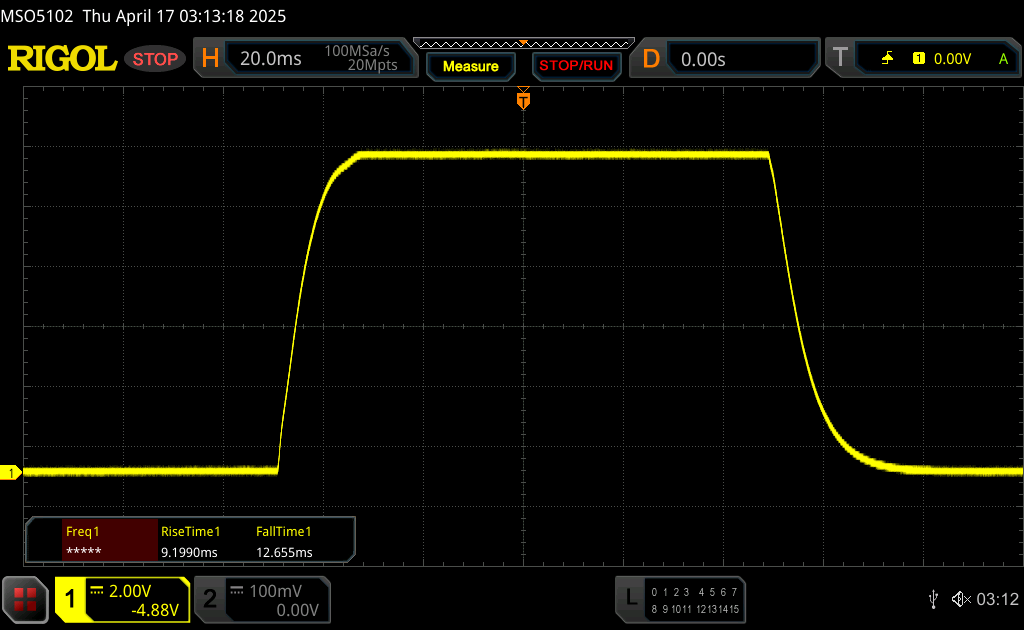Open the red grid function menu icon
This screenshot has height=630, width=1024.
tap(25, 599)
